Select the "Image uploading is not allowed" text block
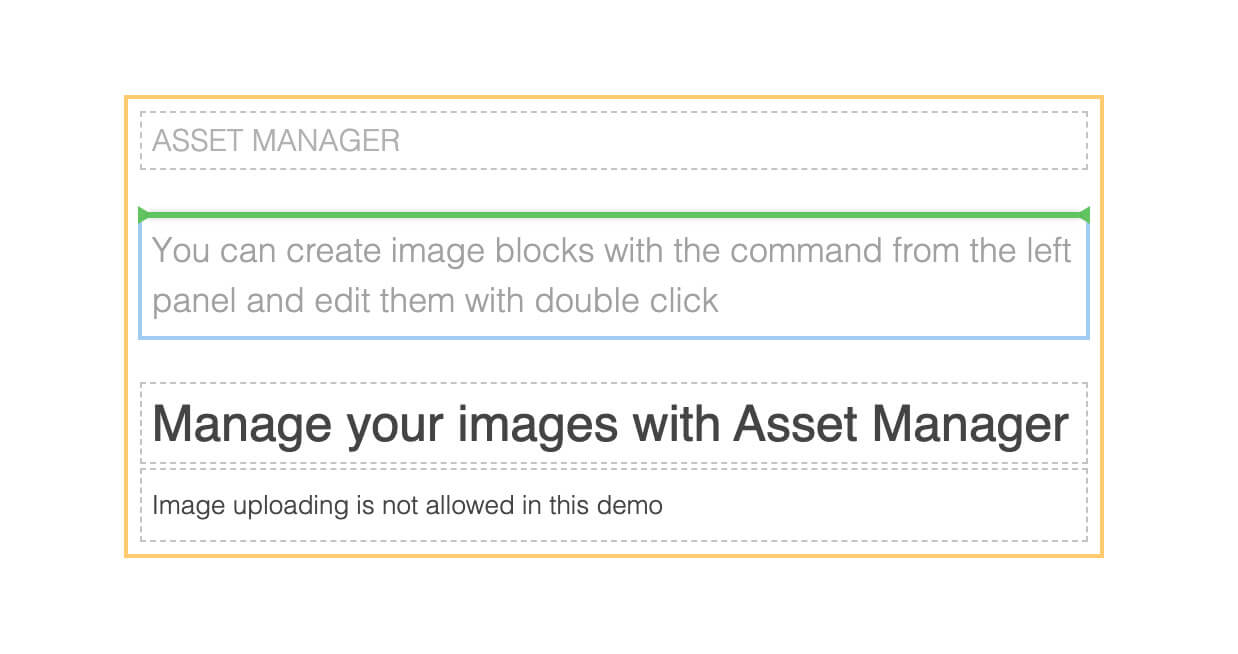The width and height of the screenshot is (1238, 654). (614, 505)
